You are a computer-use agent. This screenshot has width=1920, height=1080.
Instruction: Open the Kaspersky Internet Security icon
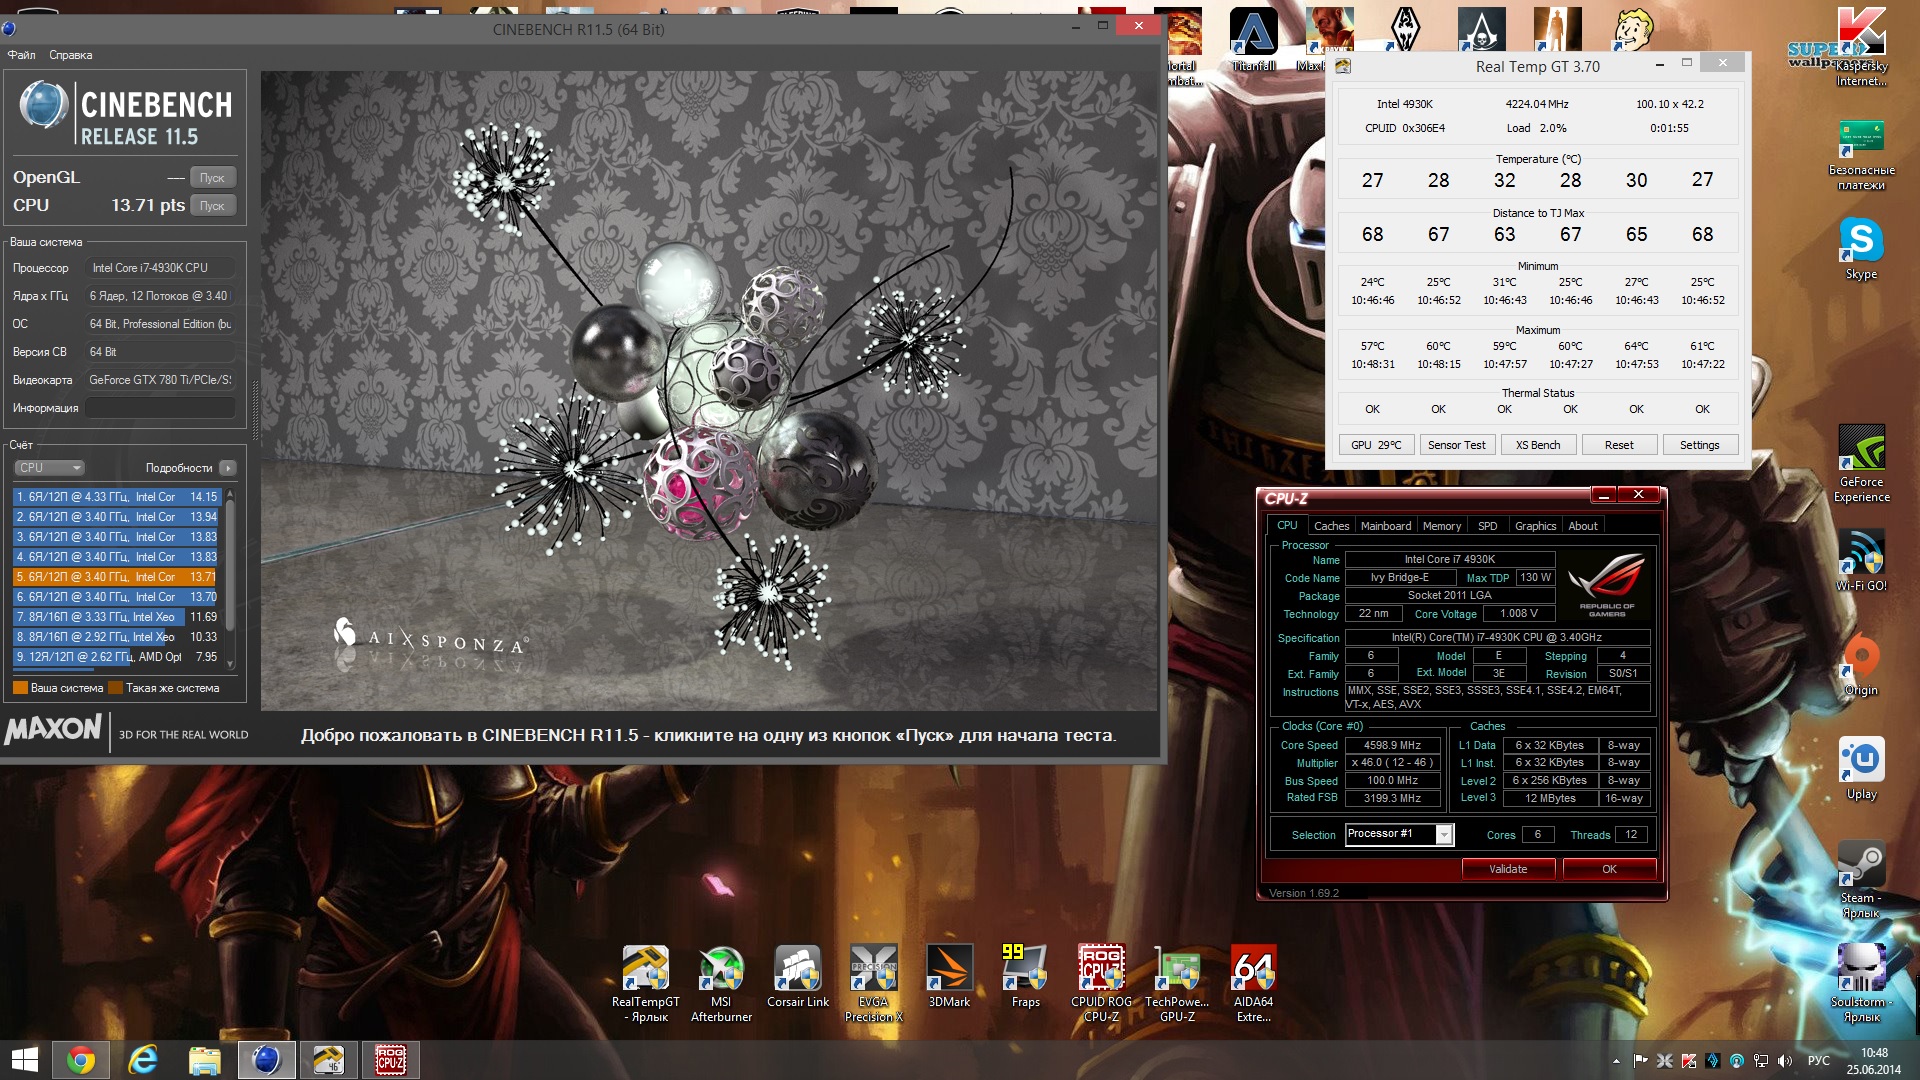point(1861,47)
